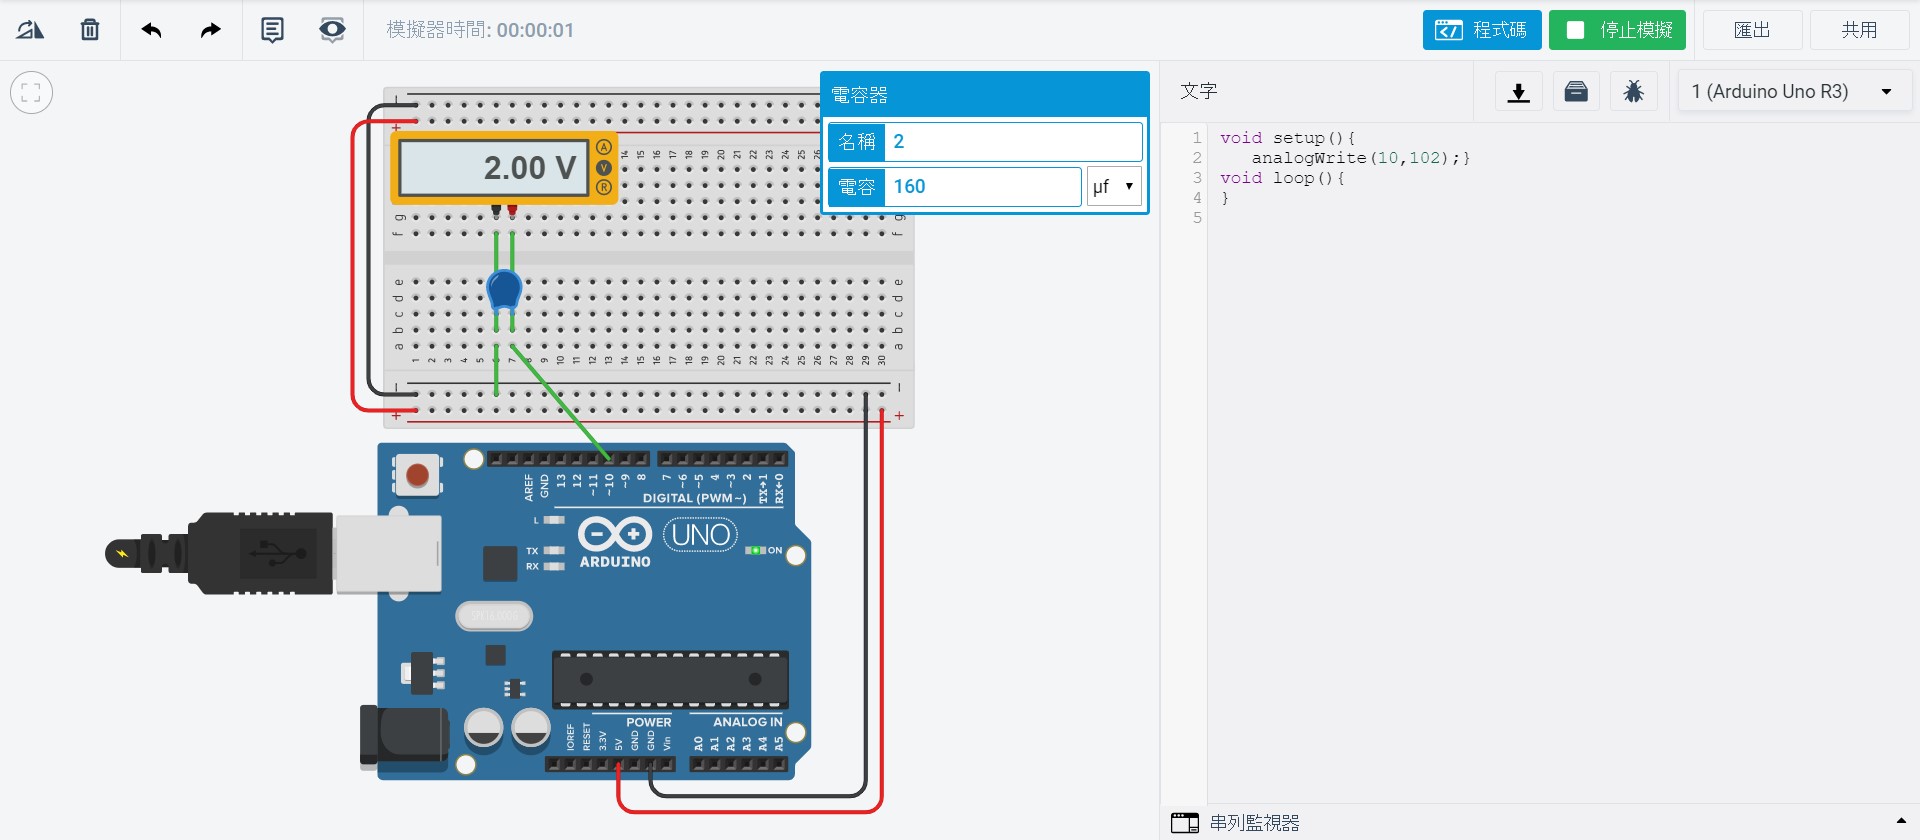Viewport: 1920px width, 840px height.
Task: Open the notes tool
Action: point(272,30)
